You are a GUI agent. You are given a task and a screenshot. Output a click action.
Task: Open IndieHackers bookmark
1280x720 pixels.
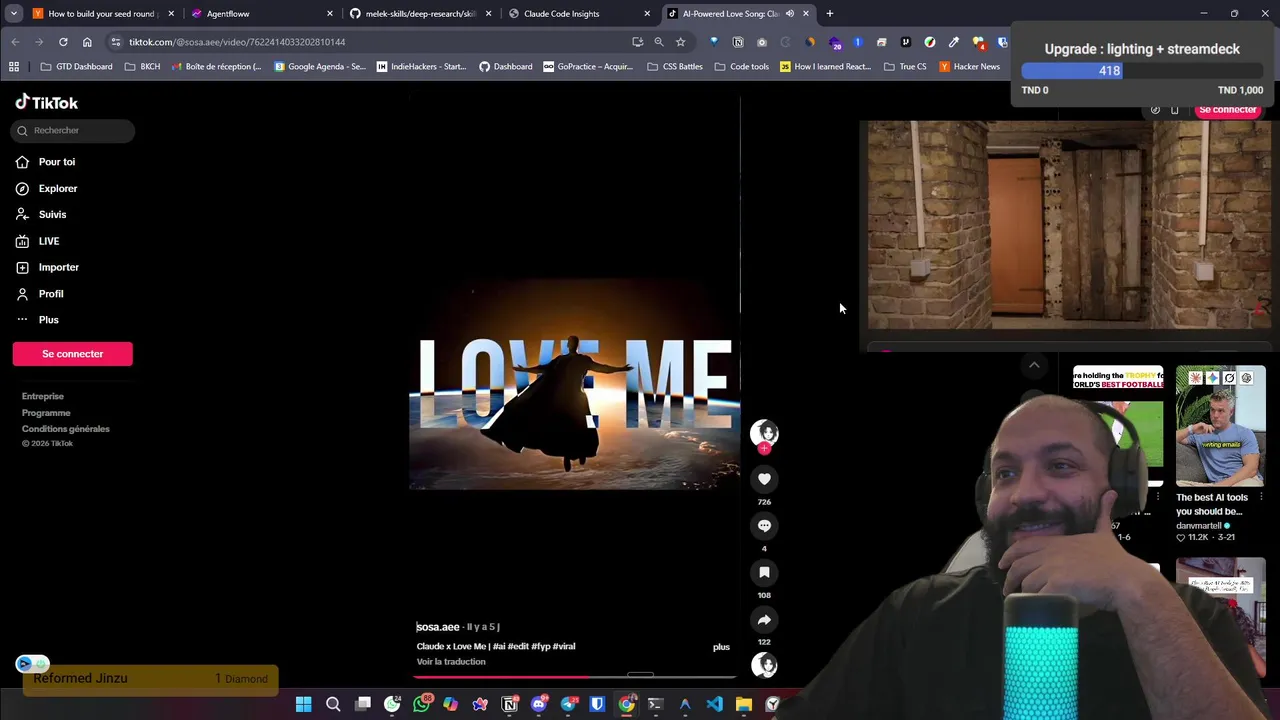click(x=421, y=67)
